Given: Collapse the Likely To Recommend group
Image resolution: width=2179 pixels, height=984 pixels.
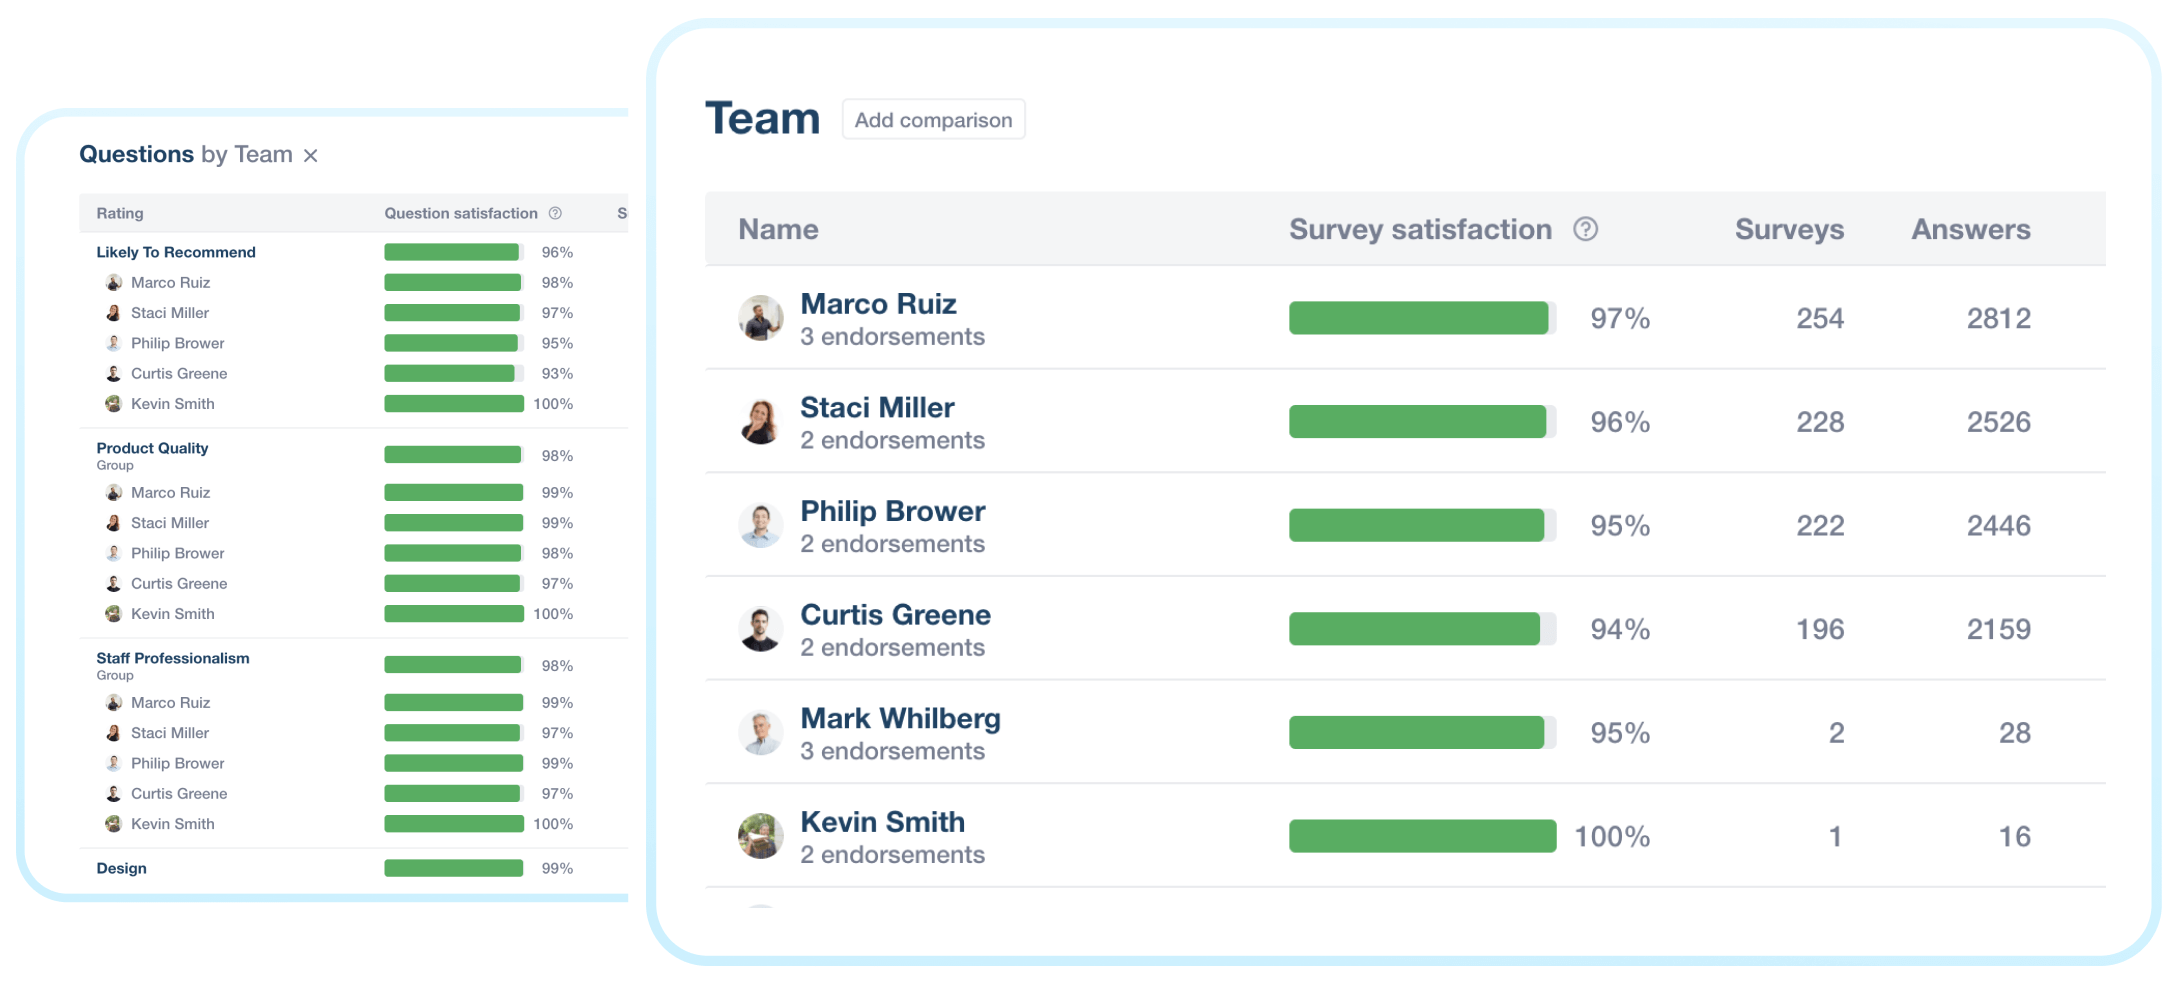Looking at the screenshot, I should coord(176,252).
